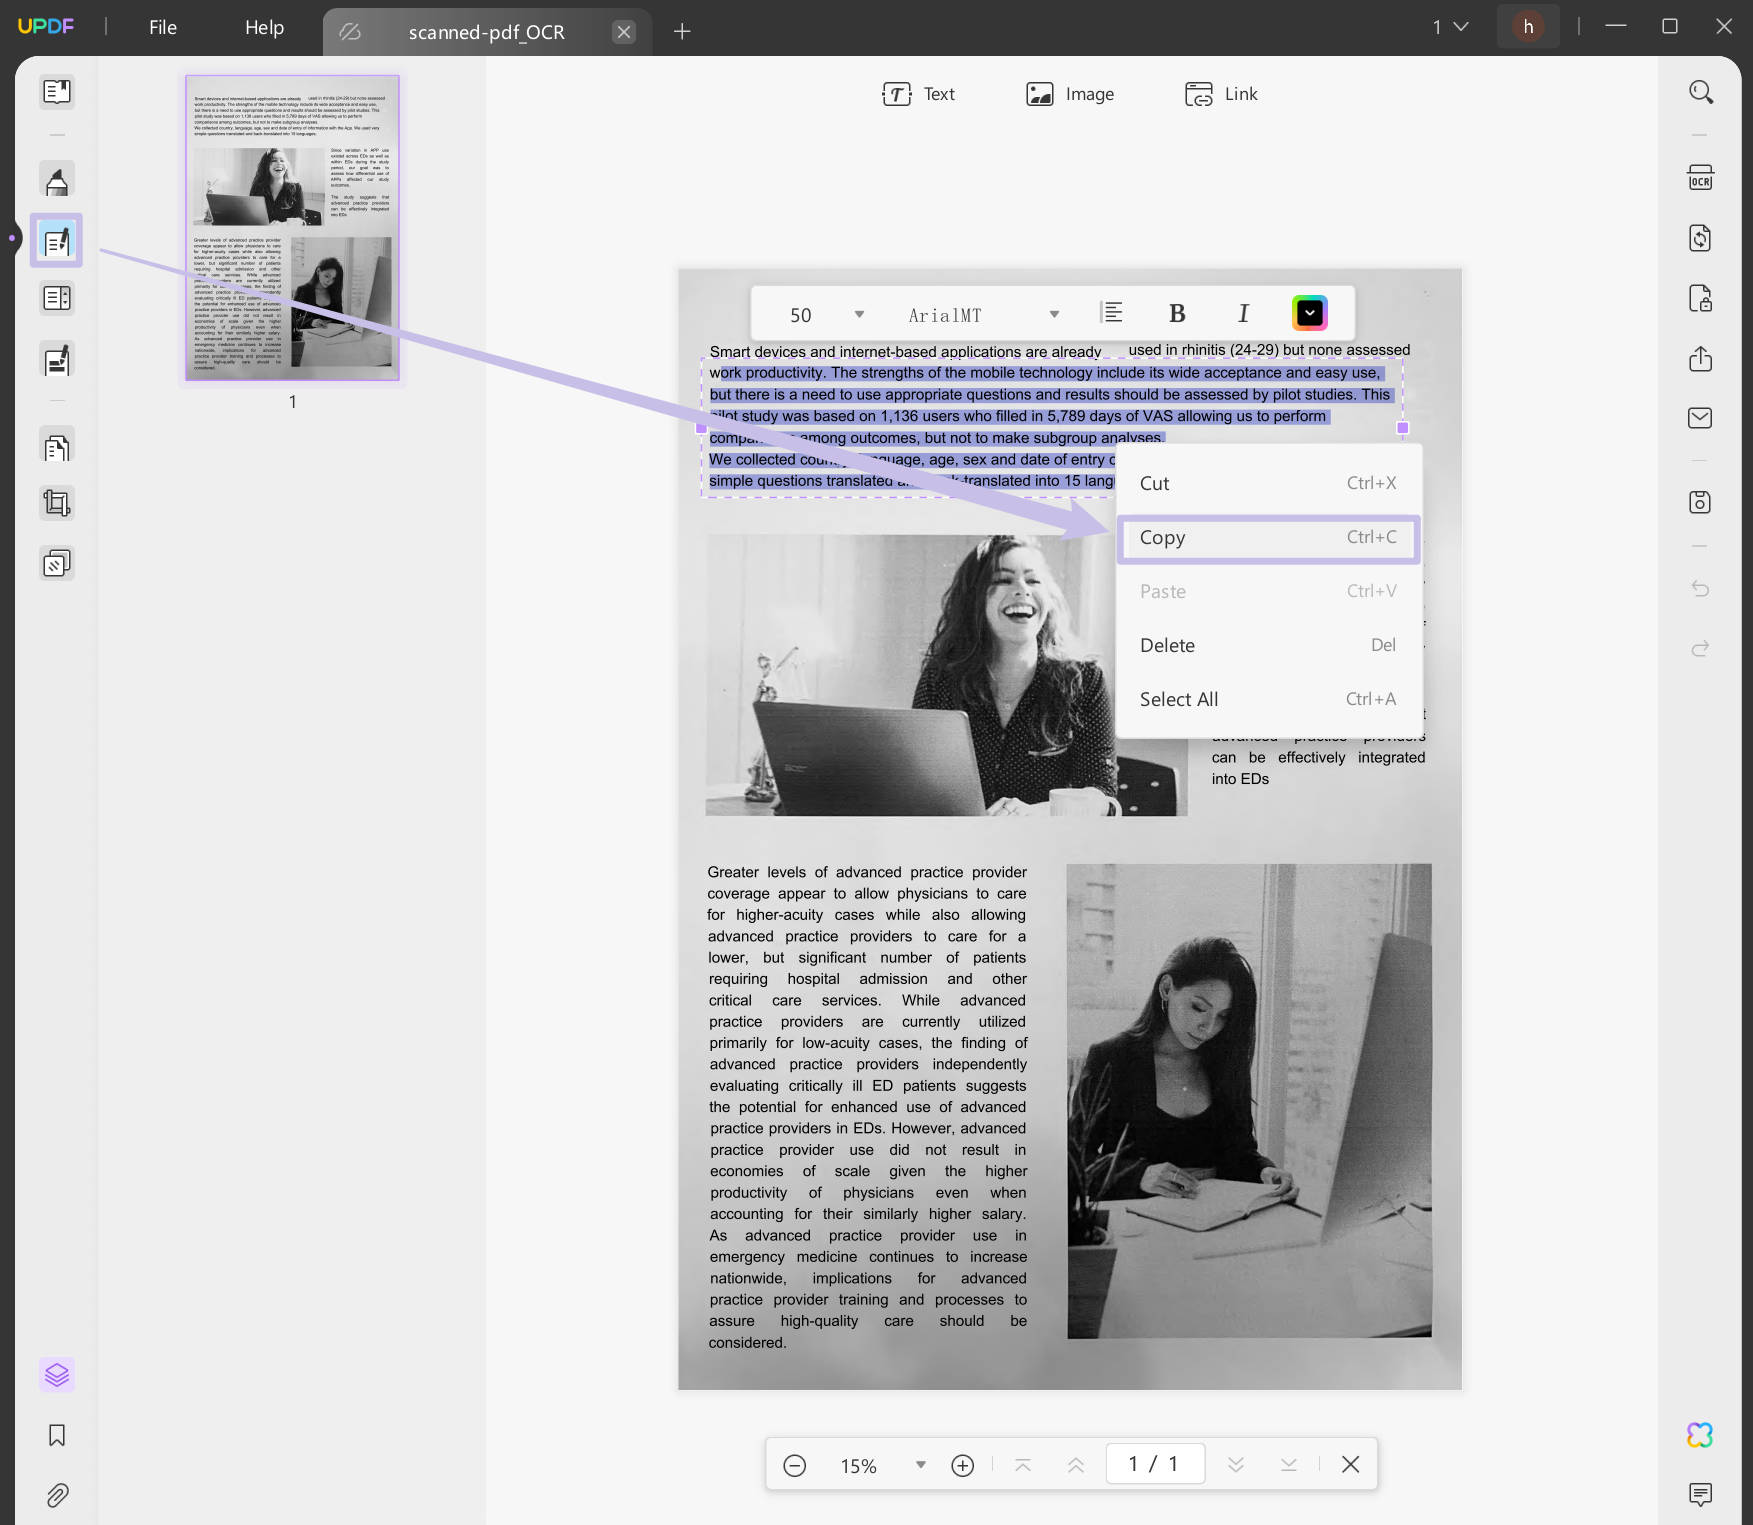Image resolution: width=1753 pixels, height=1525 pixels.
Task: Share document via the email icon
Action: tap(1700, 418)
